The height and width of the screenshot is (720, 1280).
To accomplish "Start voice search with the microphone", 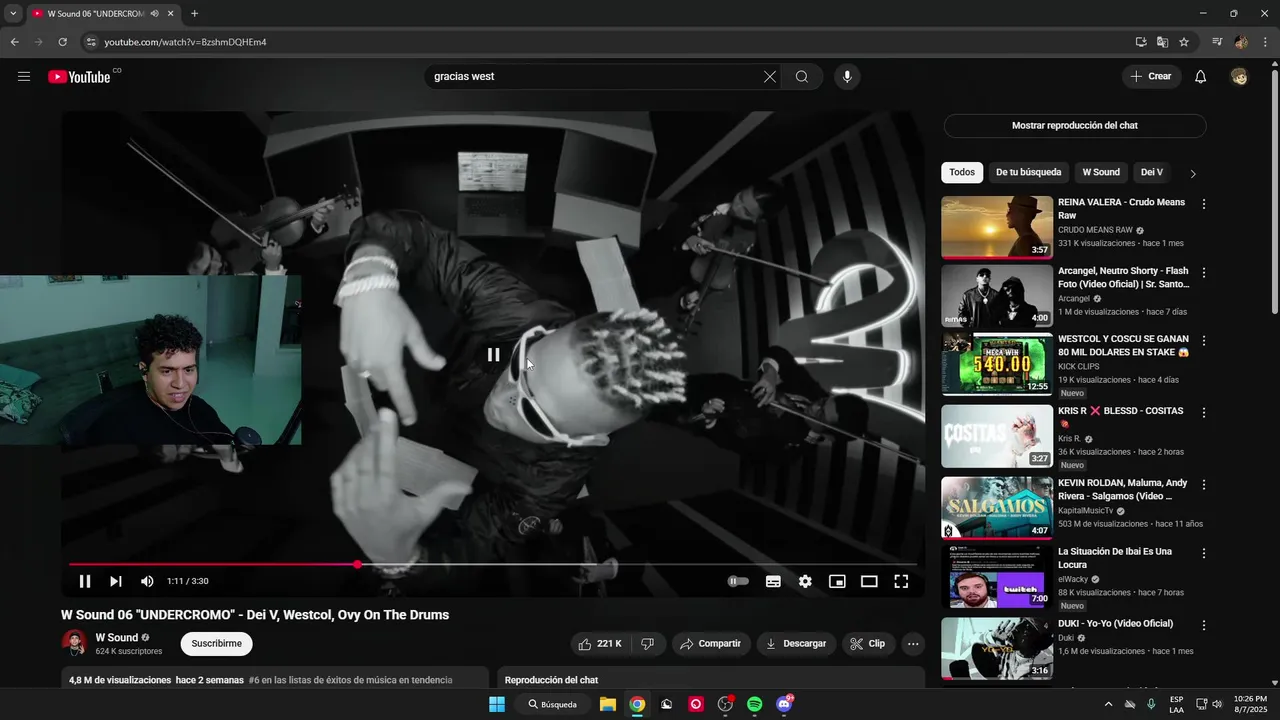I will pyautogui.click(x=847, y=77).
